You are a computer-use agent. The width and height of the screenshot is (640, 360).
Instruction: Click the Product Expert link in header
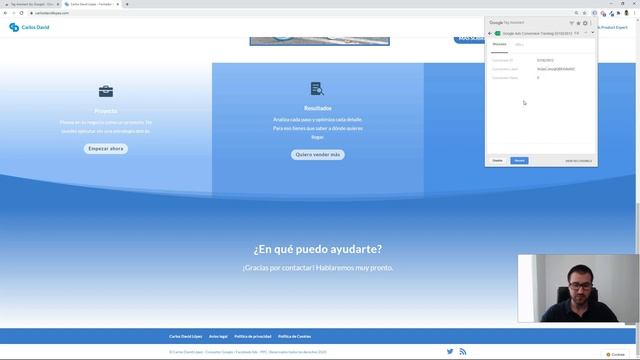point(613,27)
